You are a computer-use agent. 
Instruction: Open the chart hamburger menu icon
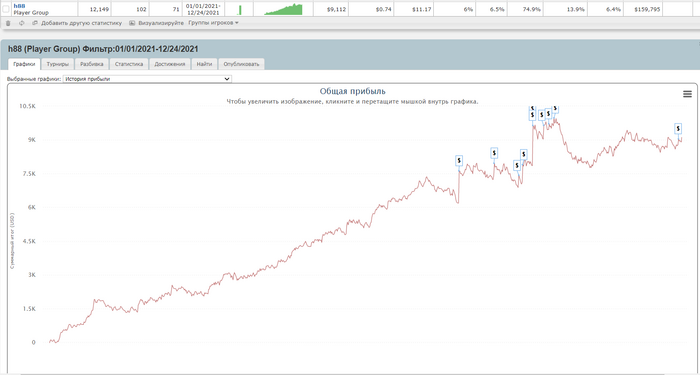point(687,94)
